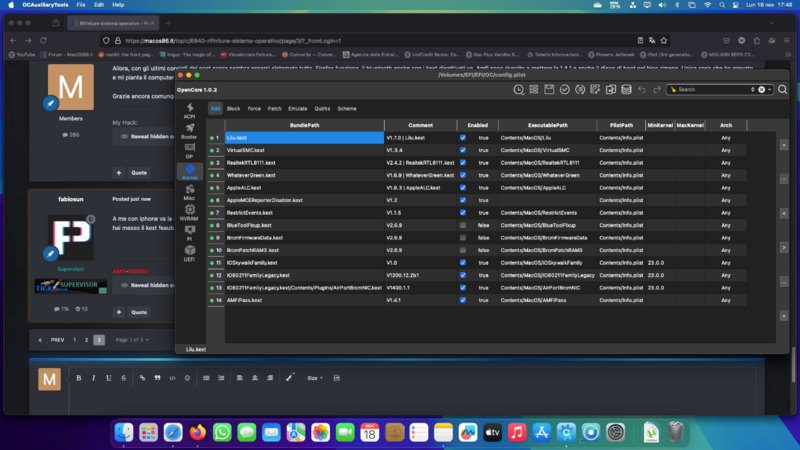Expand the bookmarks overflow chevron
Image resolution: width=800 pixels, height=450 pixels.
tap(788, 55)
